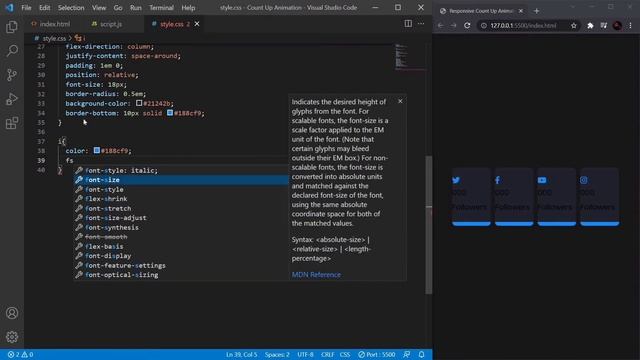The height and width of the screenshot is (360, 640).
Task: Select the font-stretch suggestion
Action: [181, 208]
